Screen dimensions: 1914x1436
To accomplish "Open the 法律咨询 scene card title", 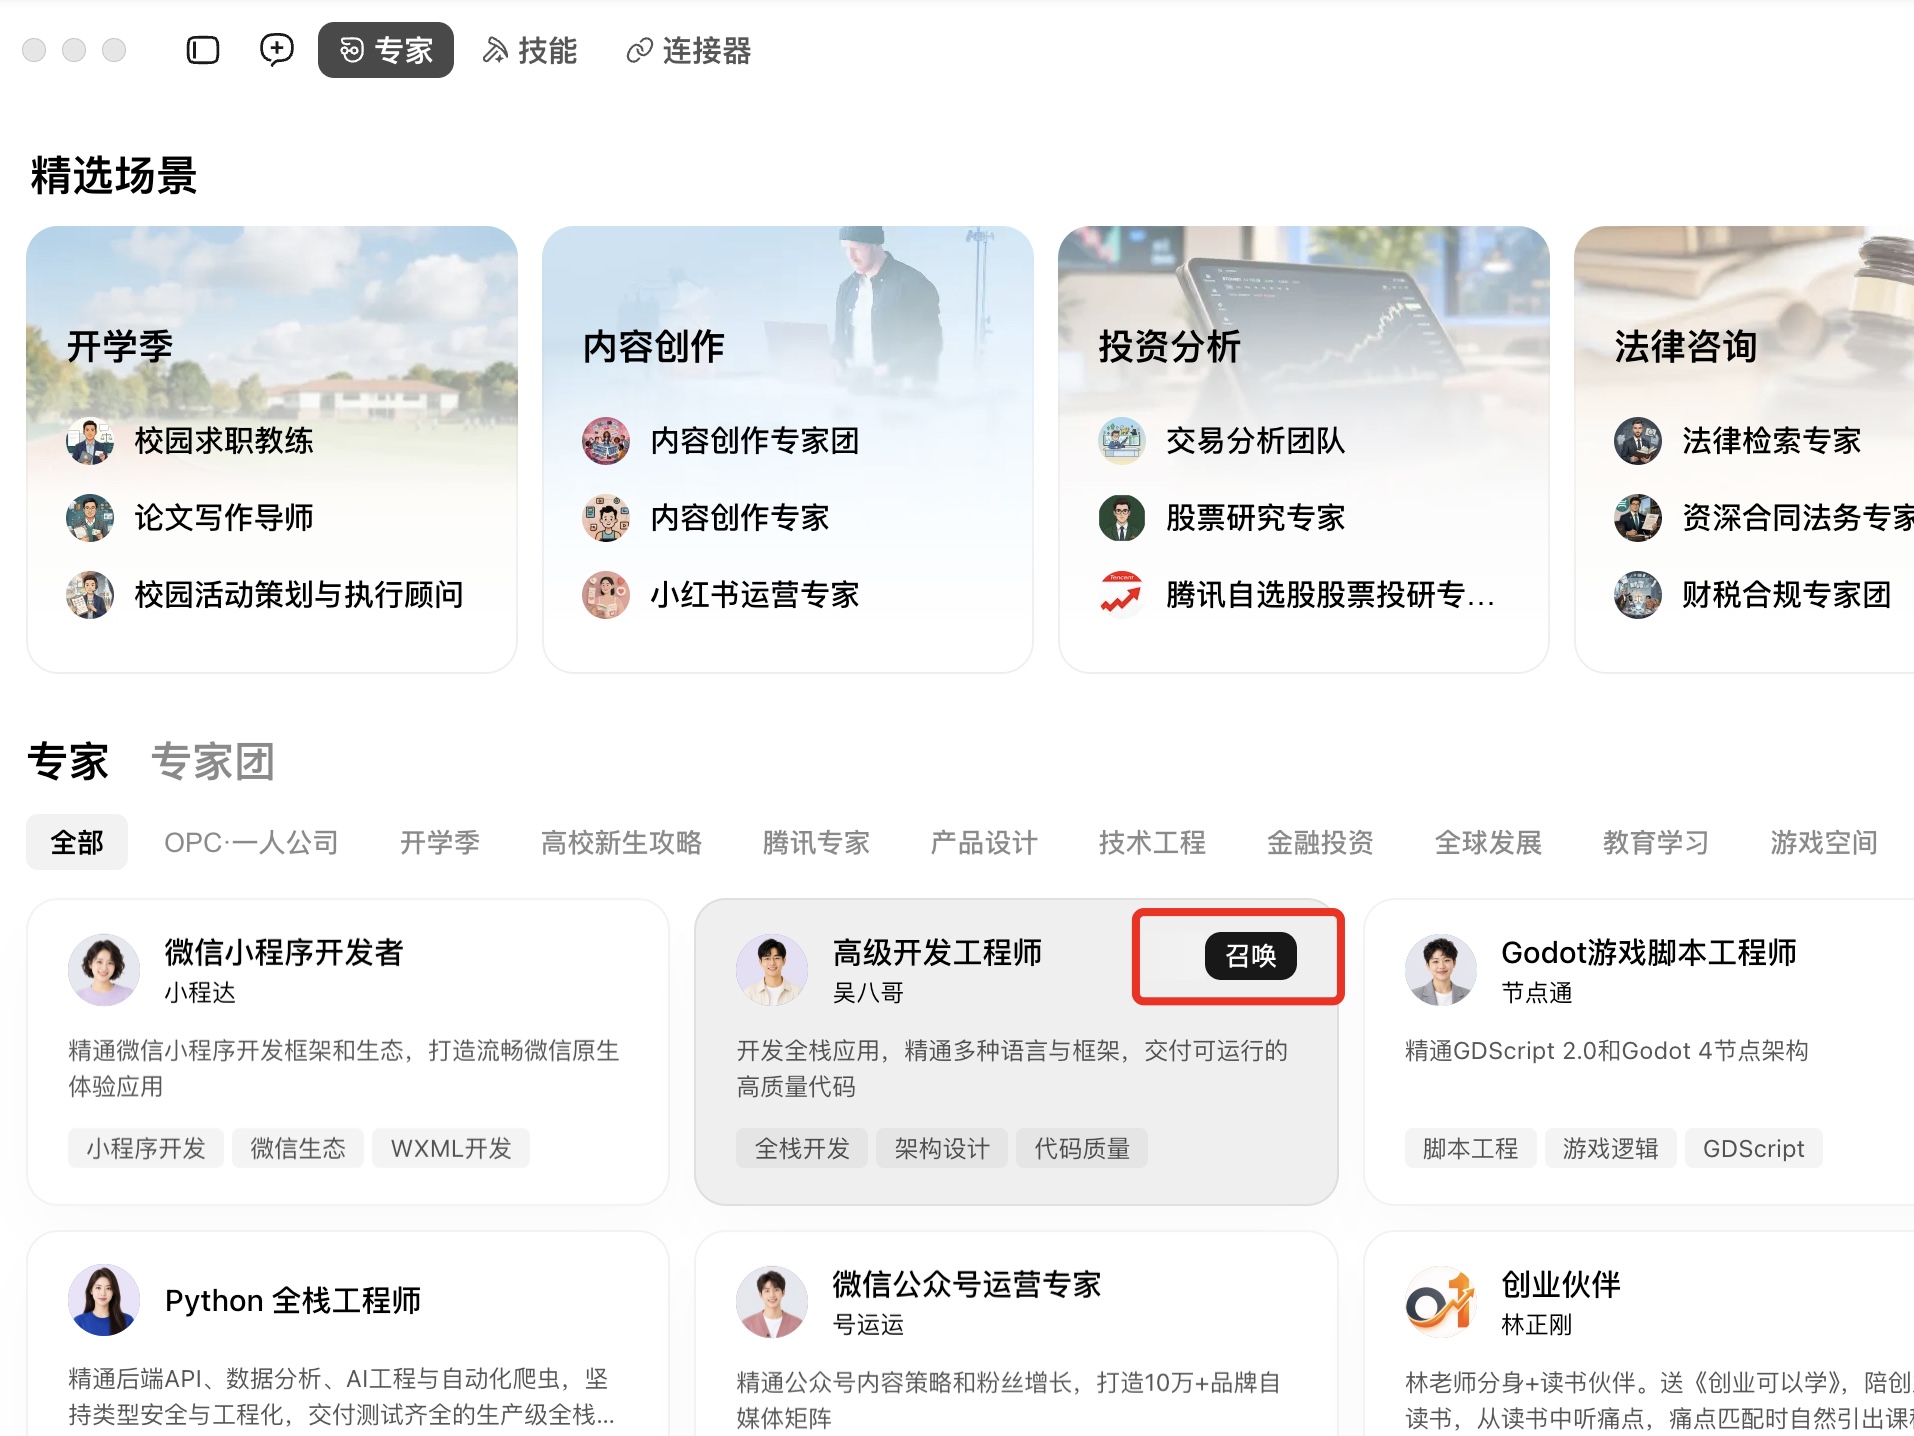I will click(x=1686, y=347).
